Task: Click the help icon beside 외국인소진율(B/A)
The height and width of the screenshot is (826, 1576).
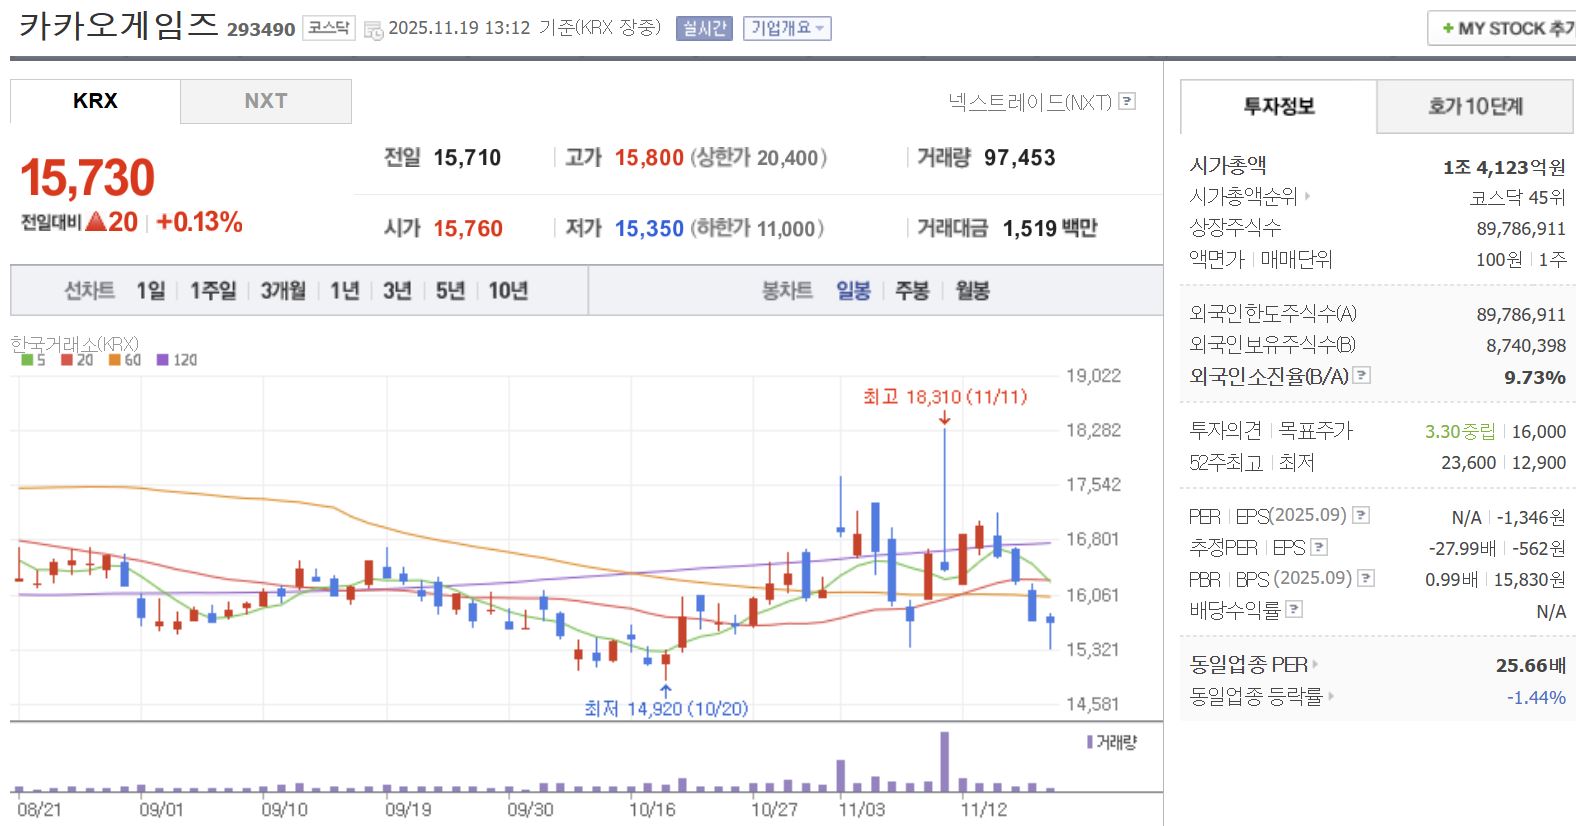Action: point(1362,375)
